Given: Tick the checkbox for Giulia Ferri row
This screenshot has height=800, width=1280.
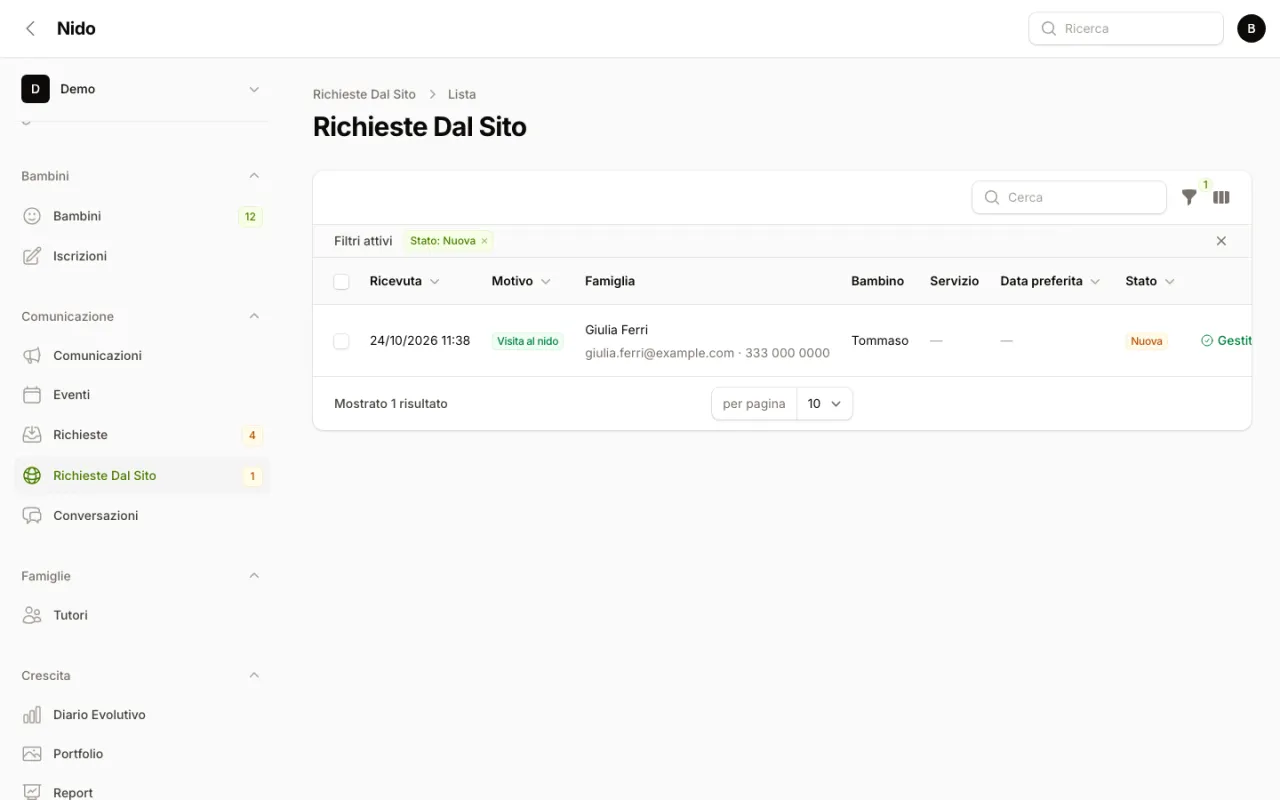Looking at the screenshot, I should coord(342,341).
